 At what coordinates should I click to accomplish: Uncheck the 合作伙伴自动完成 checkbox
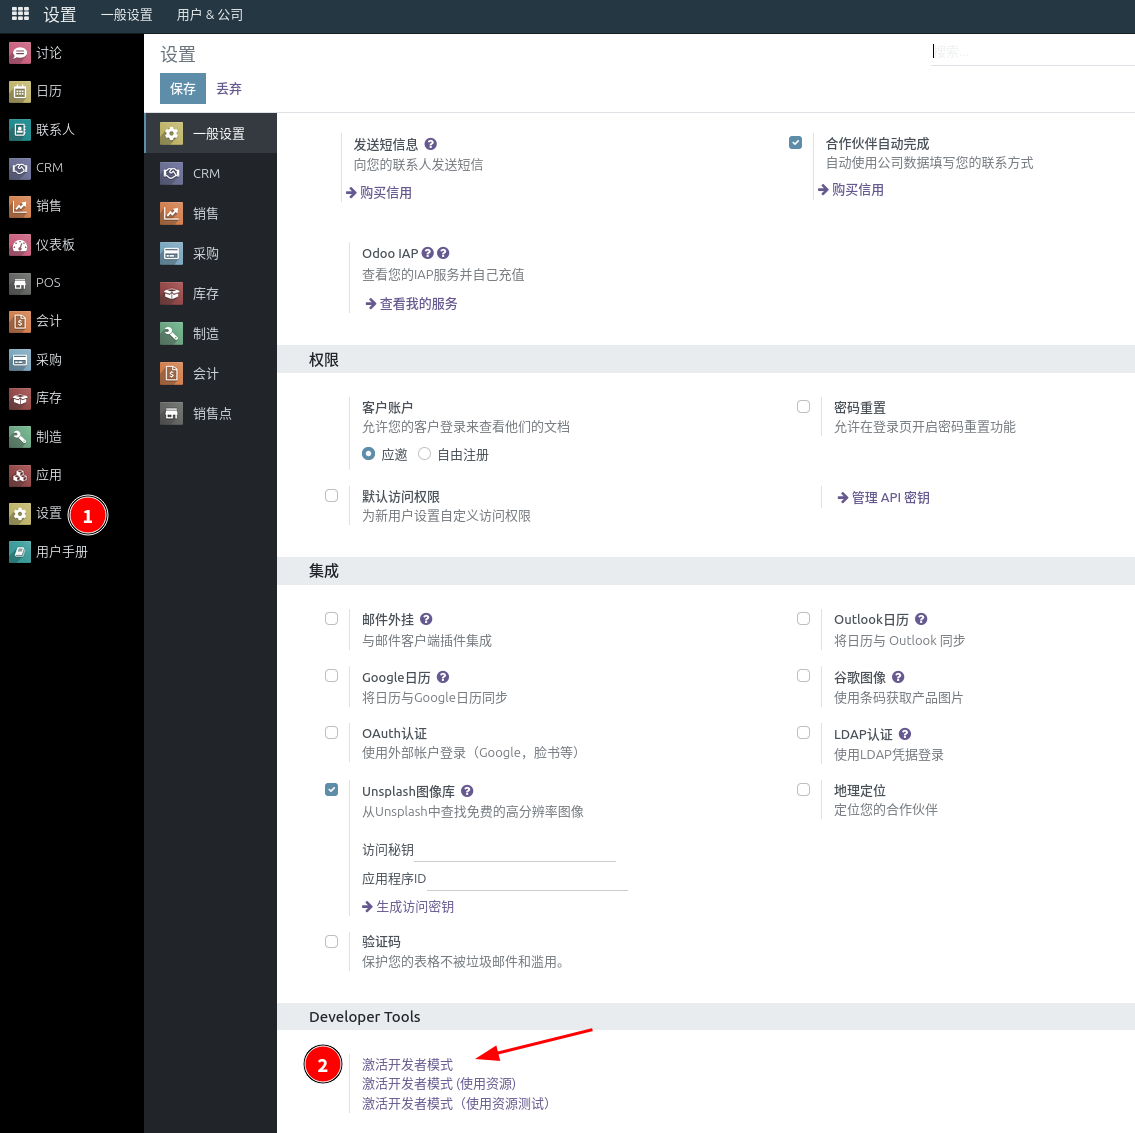tap(796, 143)
